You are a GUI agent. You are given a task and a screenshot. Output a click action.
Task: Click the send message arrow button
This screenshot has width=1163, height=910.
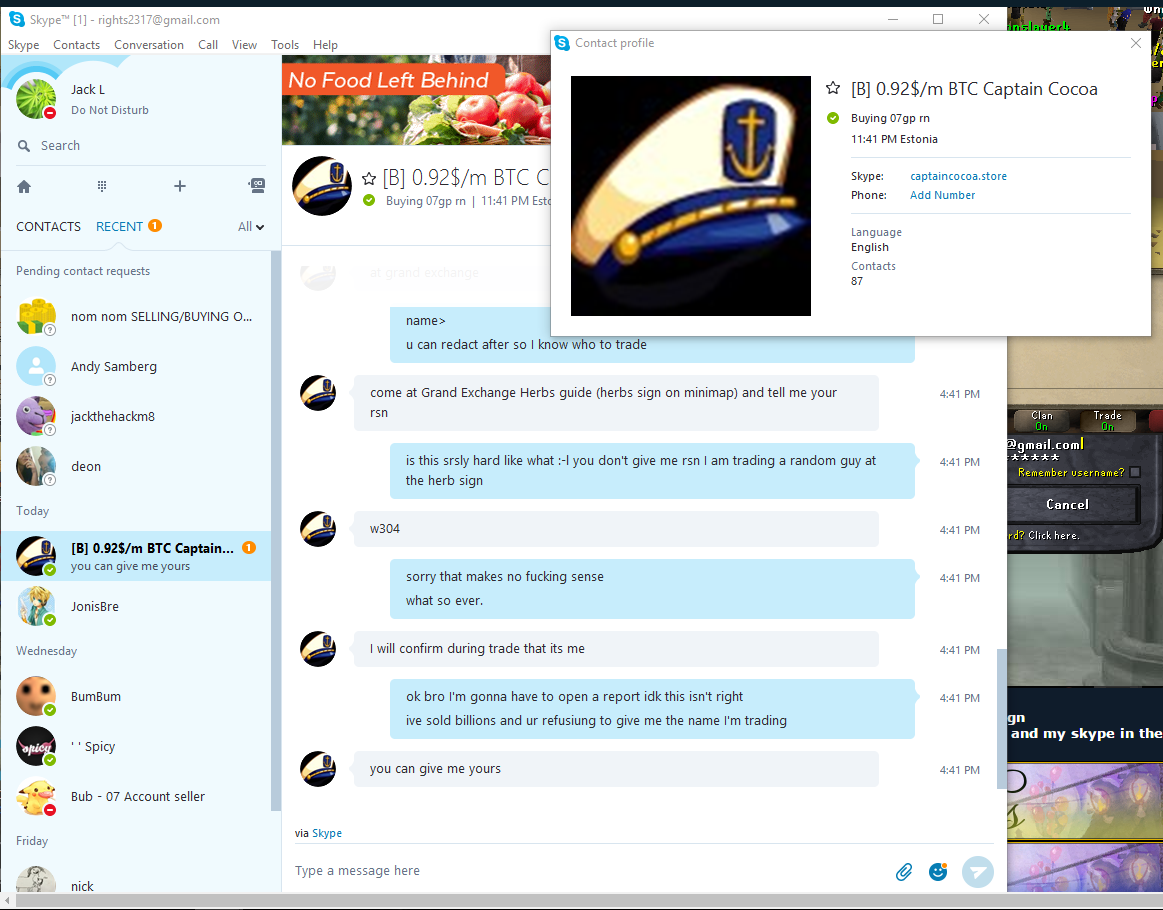(978, 871)
